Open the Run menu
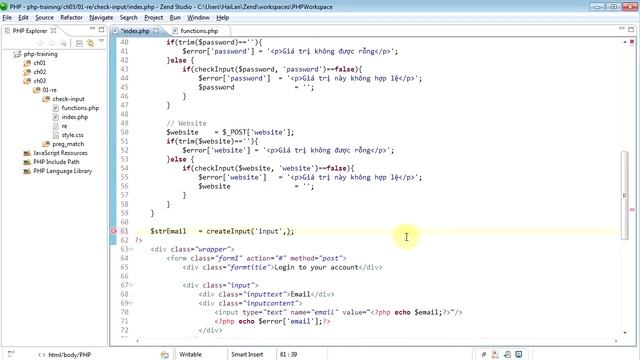Image resolution: width=640 pixels, height=360 pixels. pyautogui.click(x=175, y=18)
